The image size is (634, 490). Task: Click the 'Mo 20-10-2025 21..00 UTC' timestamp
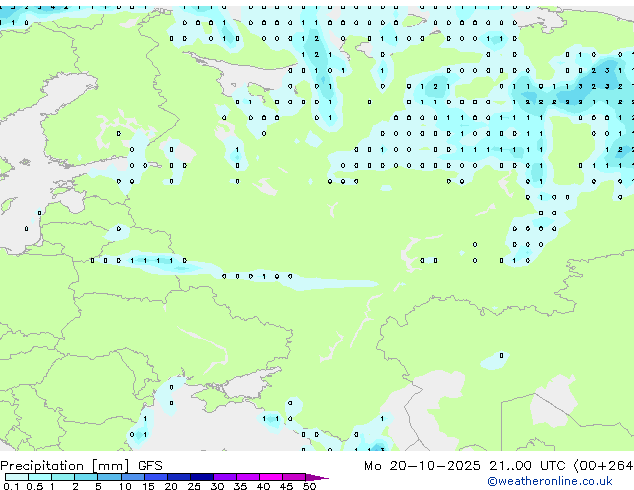[x=464, y=466]
